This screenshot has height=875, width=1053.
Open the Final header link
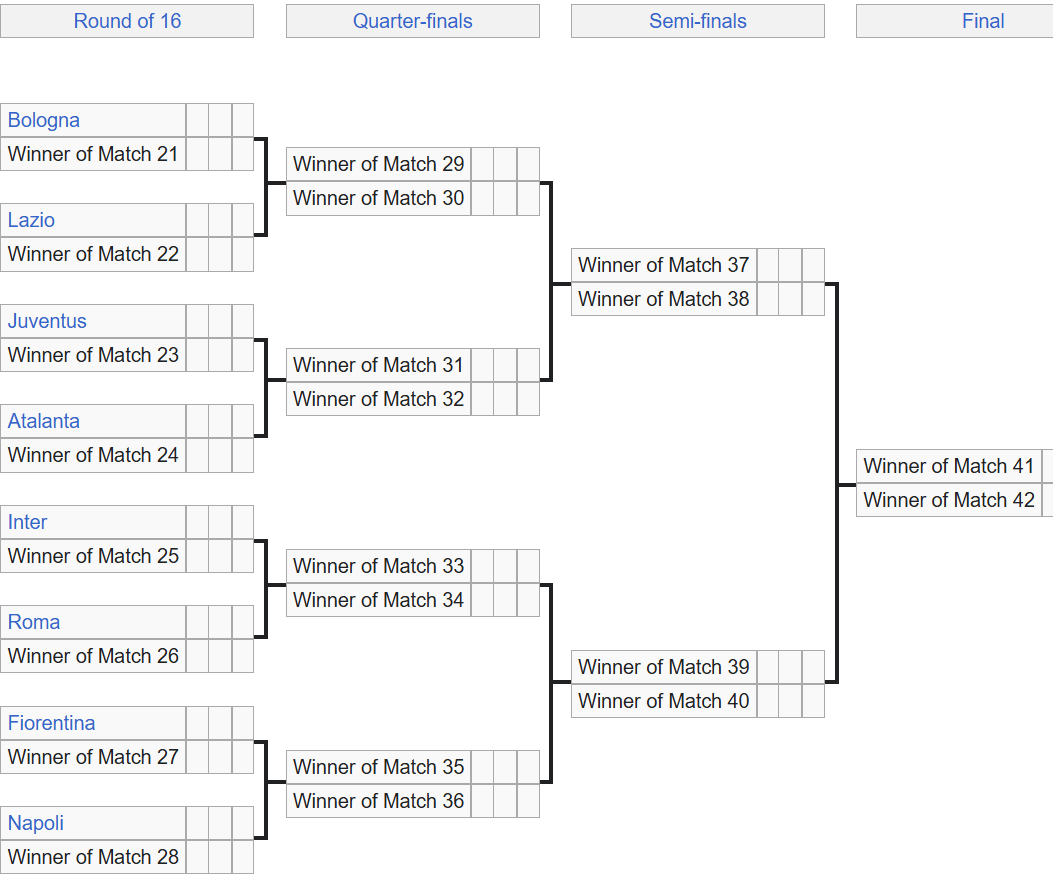[x=982, y=21]
